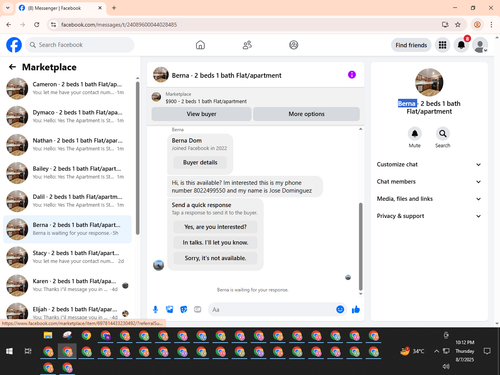Open the tab search dropdown arrow

point(8,8)
